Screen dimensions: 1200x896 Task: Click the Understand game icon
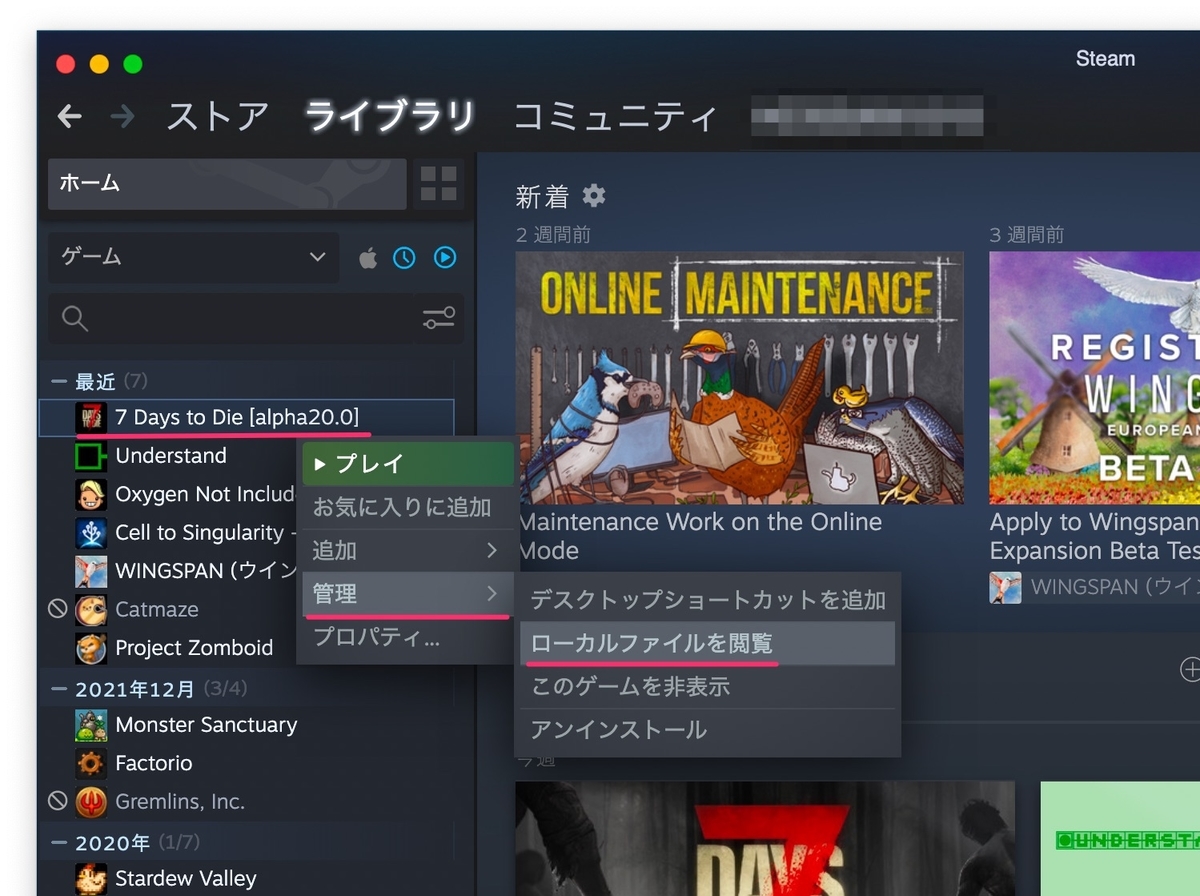point(91,456)
